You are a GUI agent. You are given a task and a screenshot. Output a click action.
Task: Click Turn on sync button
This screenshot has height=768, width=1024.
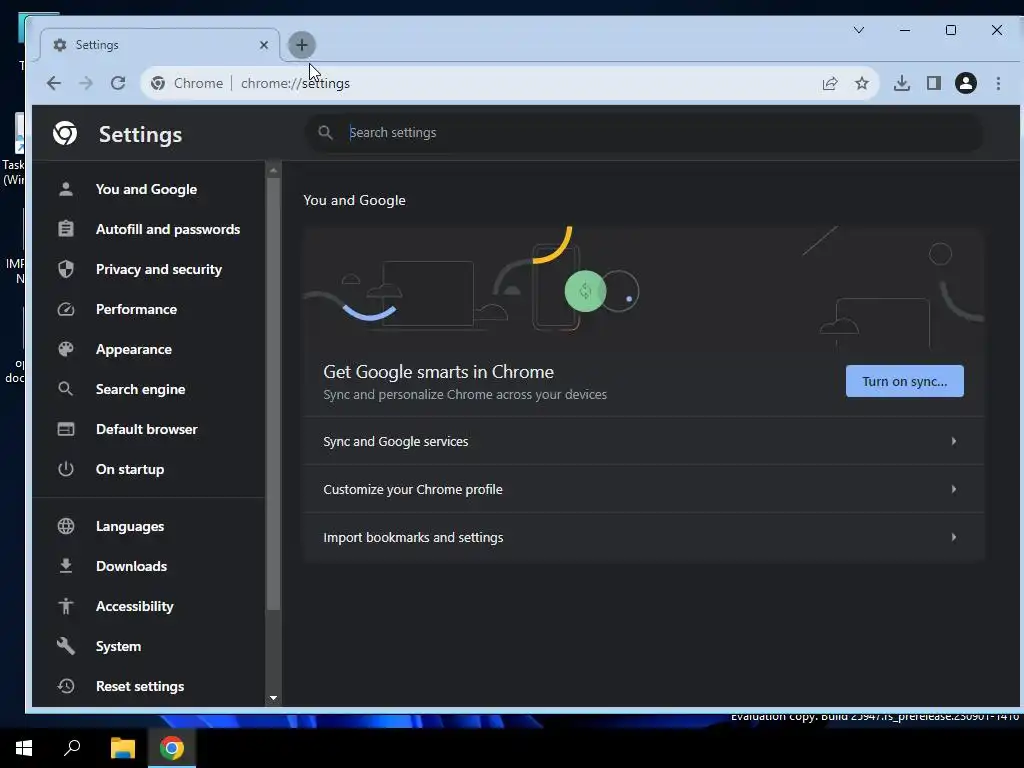[904, 381]
